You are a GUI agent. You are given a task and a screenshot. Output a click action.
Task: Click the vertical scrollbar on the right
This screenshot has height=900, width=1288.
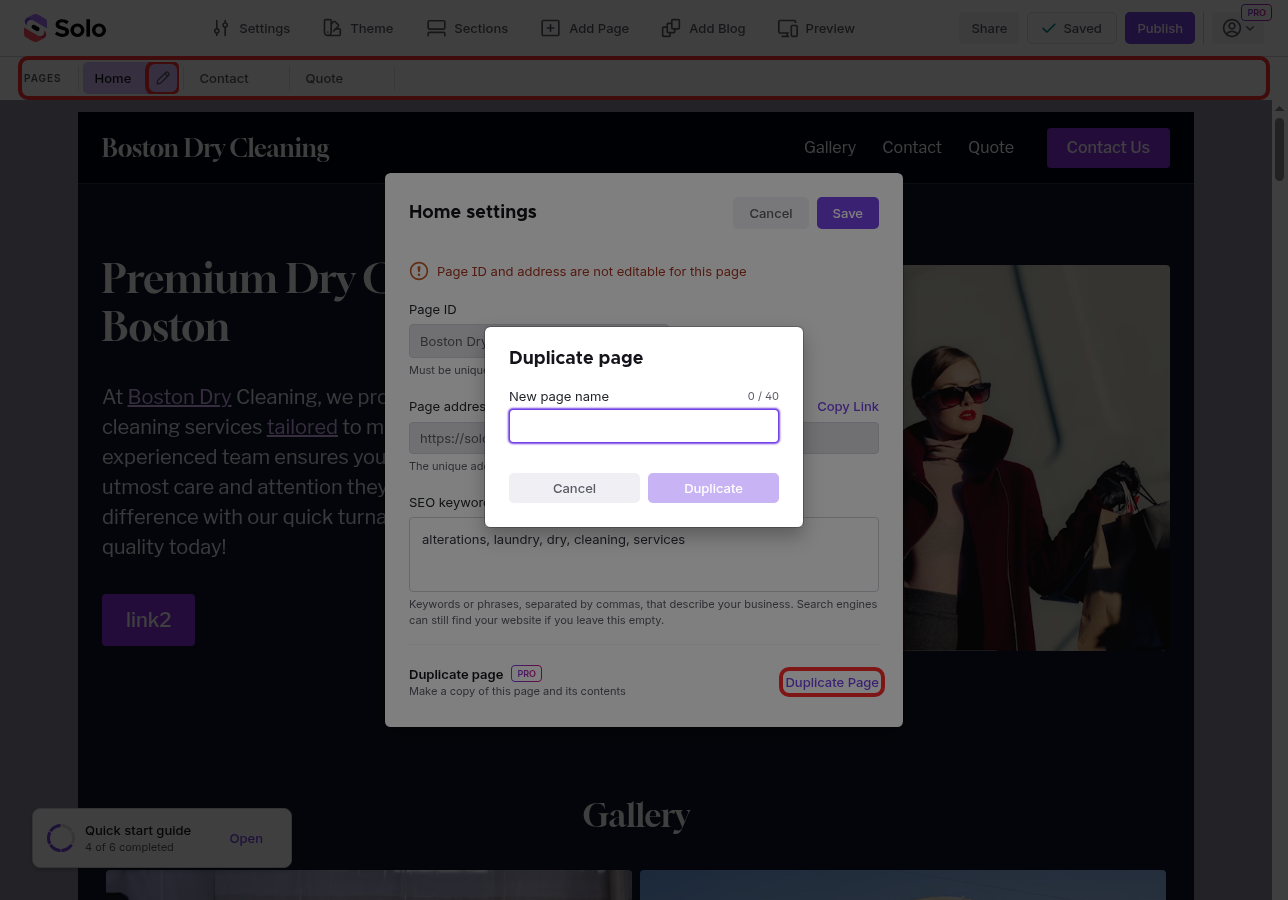pos(1279,150)
